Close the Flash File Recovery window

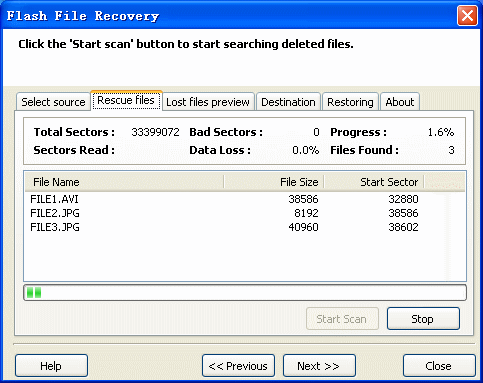point(467,15)
